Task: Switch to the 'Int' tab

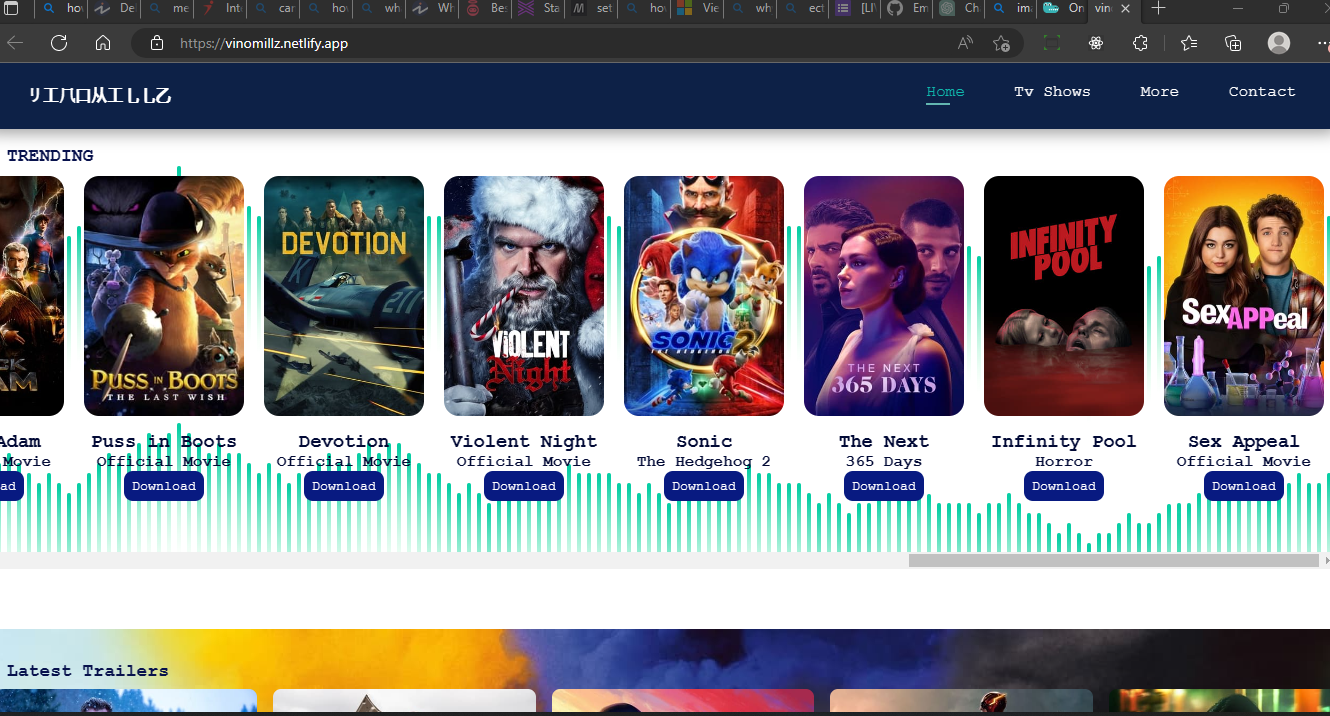Action: coord(221,8)
